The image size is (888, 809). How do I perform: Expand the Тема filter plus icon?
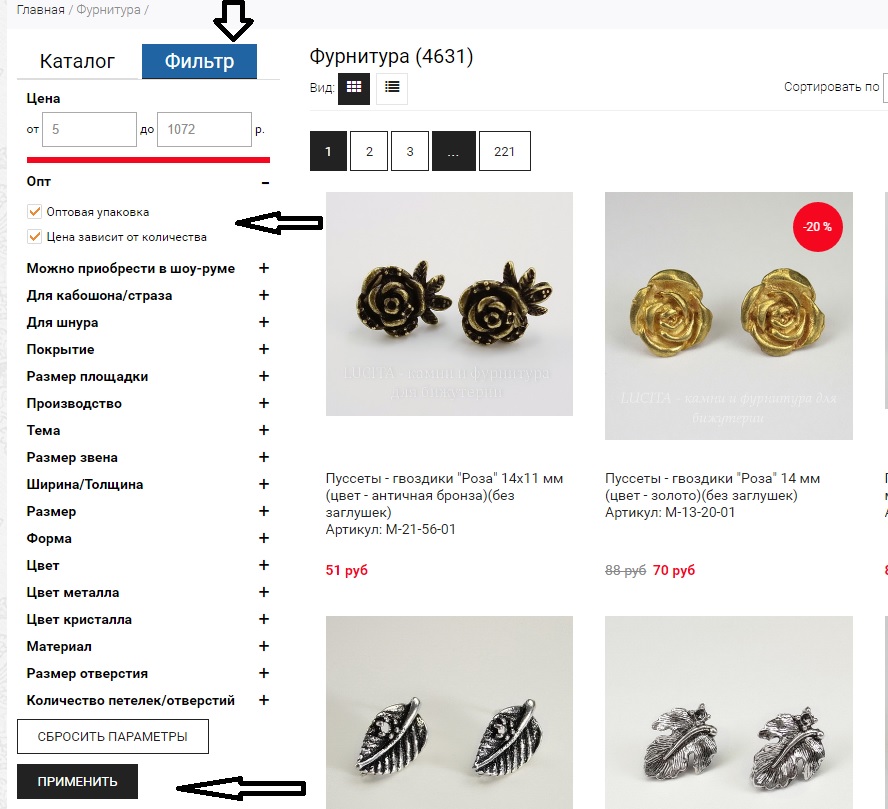[x=264, y=430]
